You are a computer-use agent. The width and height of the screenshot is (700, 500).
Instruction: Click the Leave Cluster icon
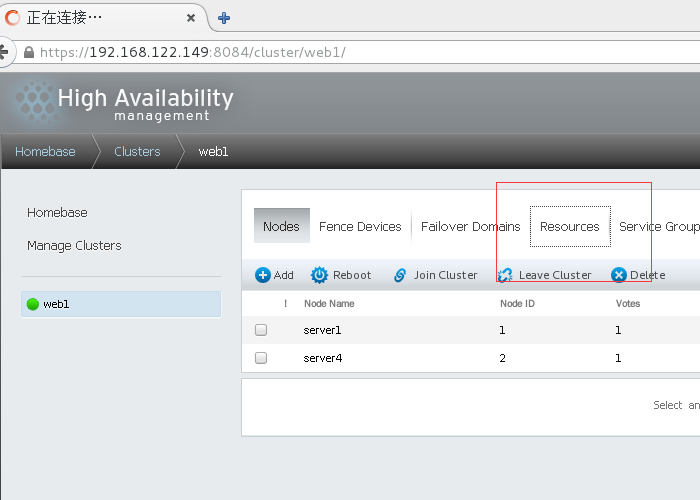point(505,275)
